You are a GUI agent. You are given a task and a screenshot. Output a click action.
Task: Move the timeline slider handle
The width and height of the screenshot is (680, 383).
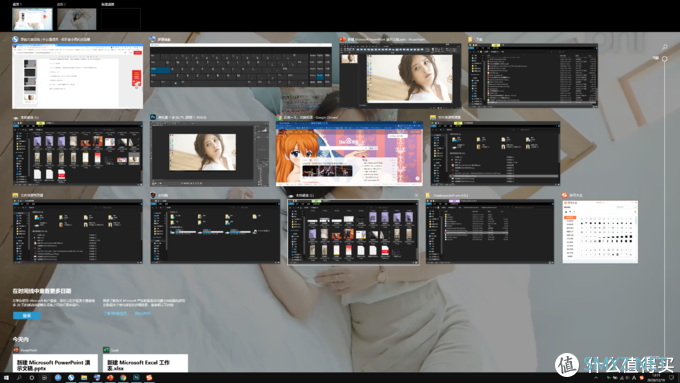tap(664, 59)
